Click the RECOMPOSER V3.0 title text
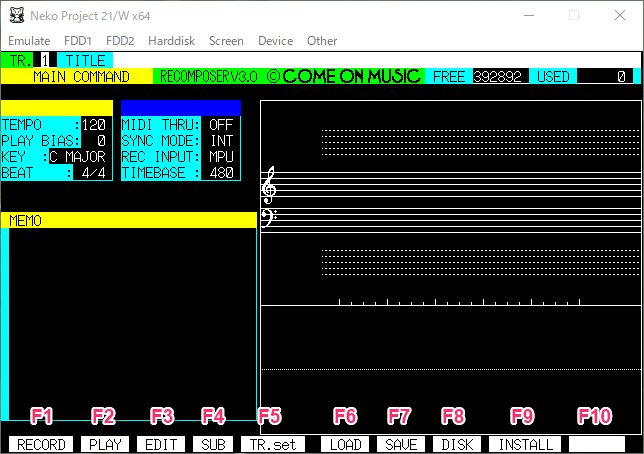 pos(209,76)
